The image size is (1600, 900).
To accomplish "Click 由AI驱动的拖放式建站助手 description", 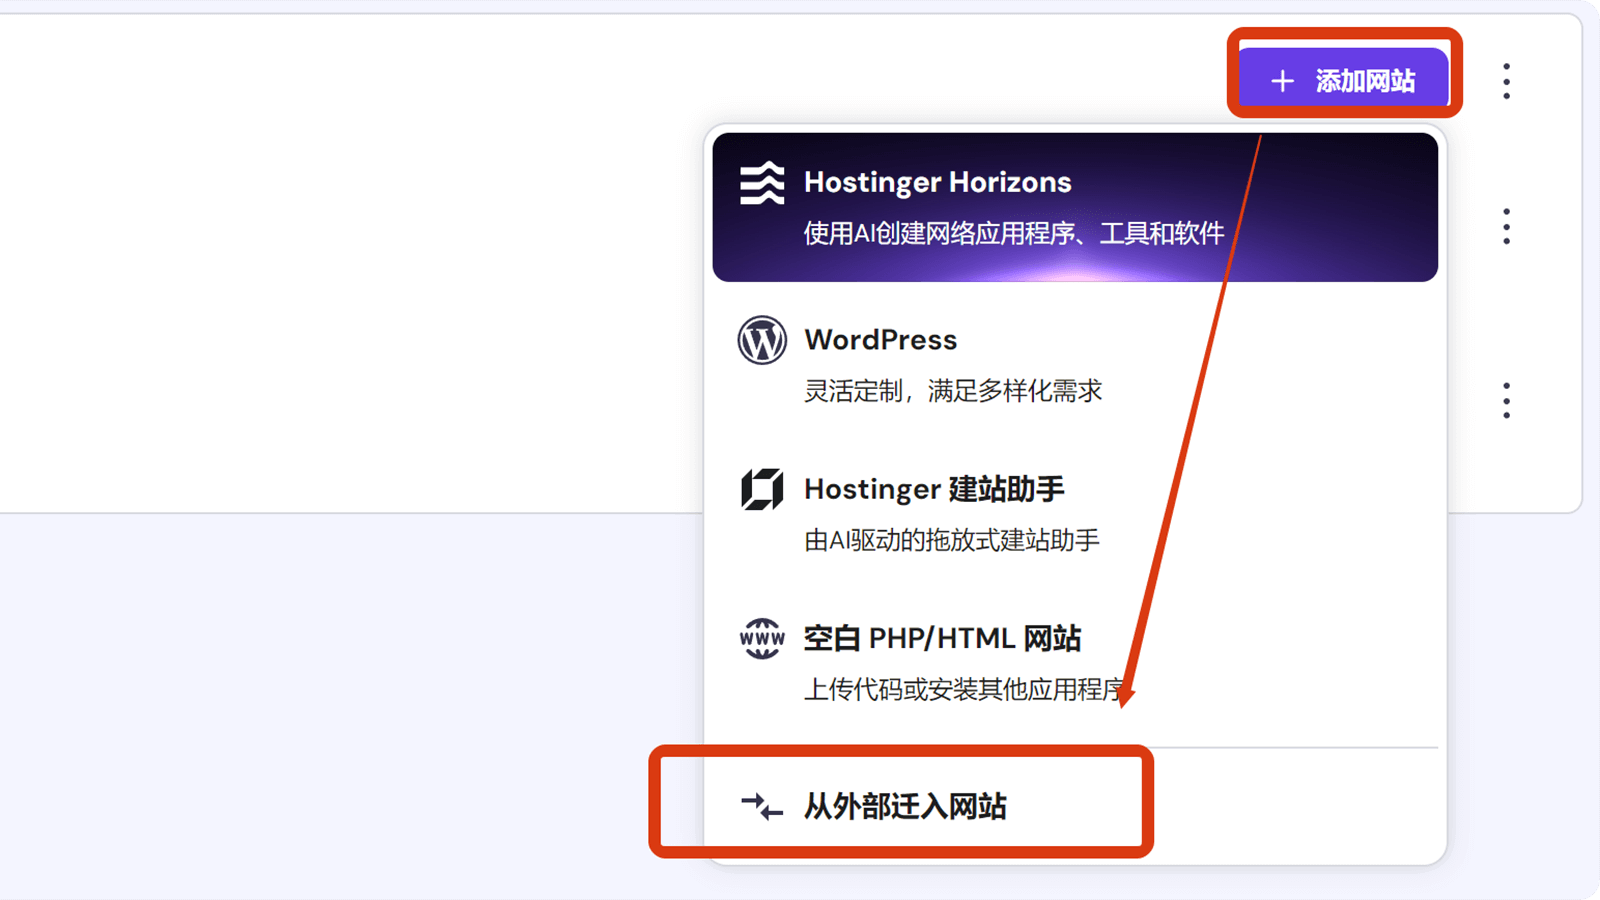I will [x=952, y=541].
